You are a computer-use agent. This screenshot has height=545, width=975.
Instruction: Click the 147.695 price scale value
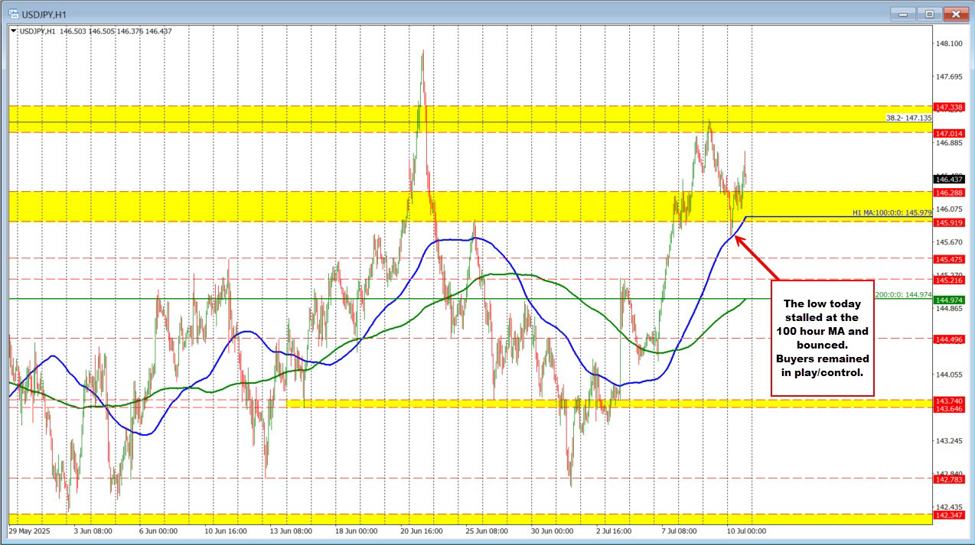[950, 77]
